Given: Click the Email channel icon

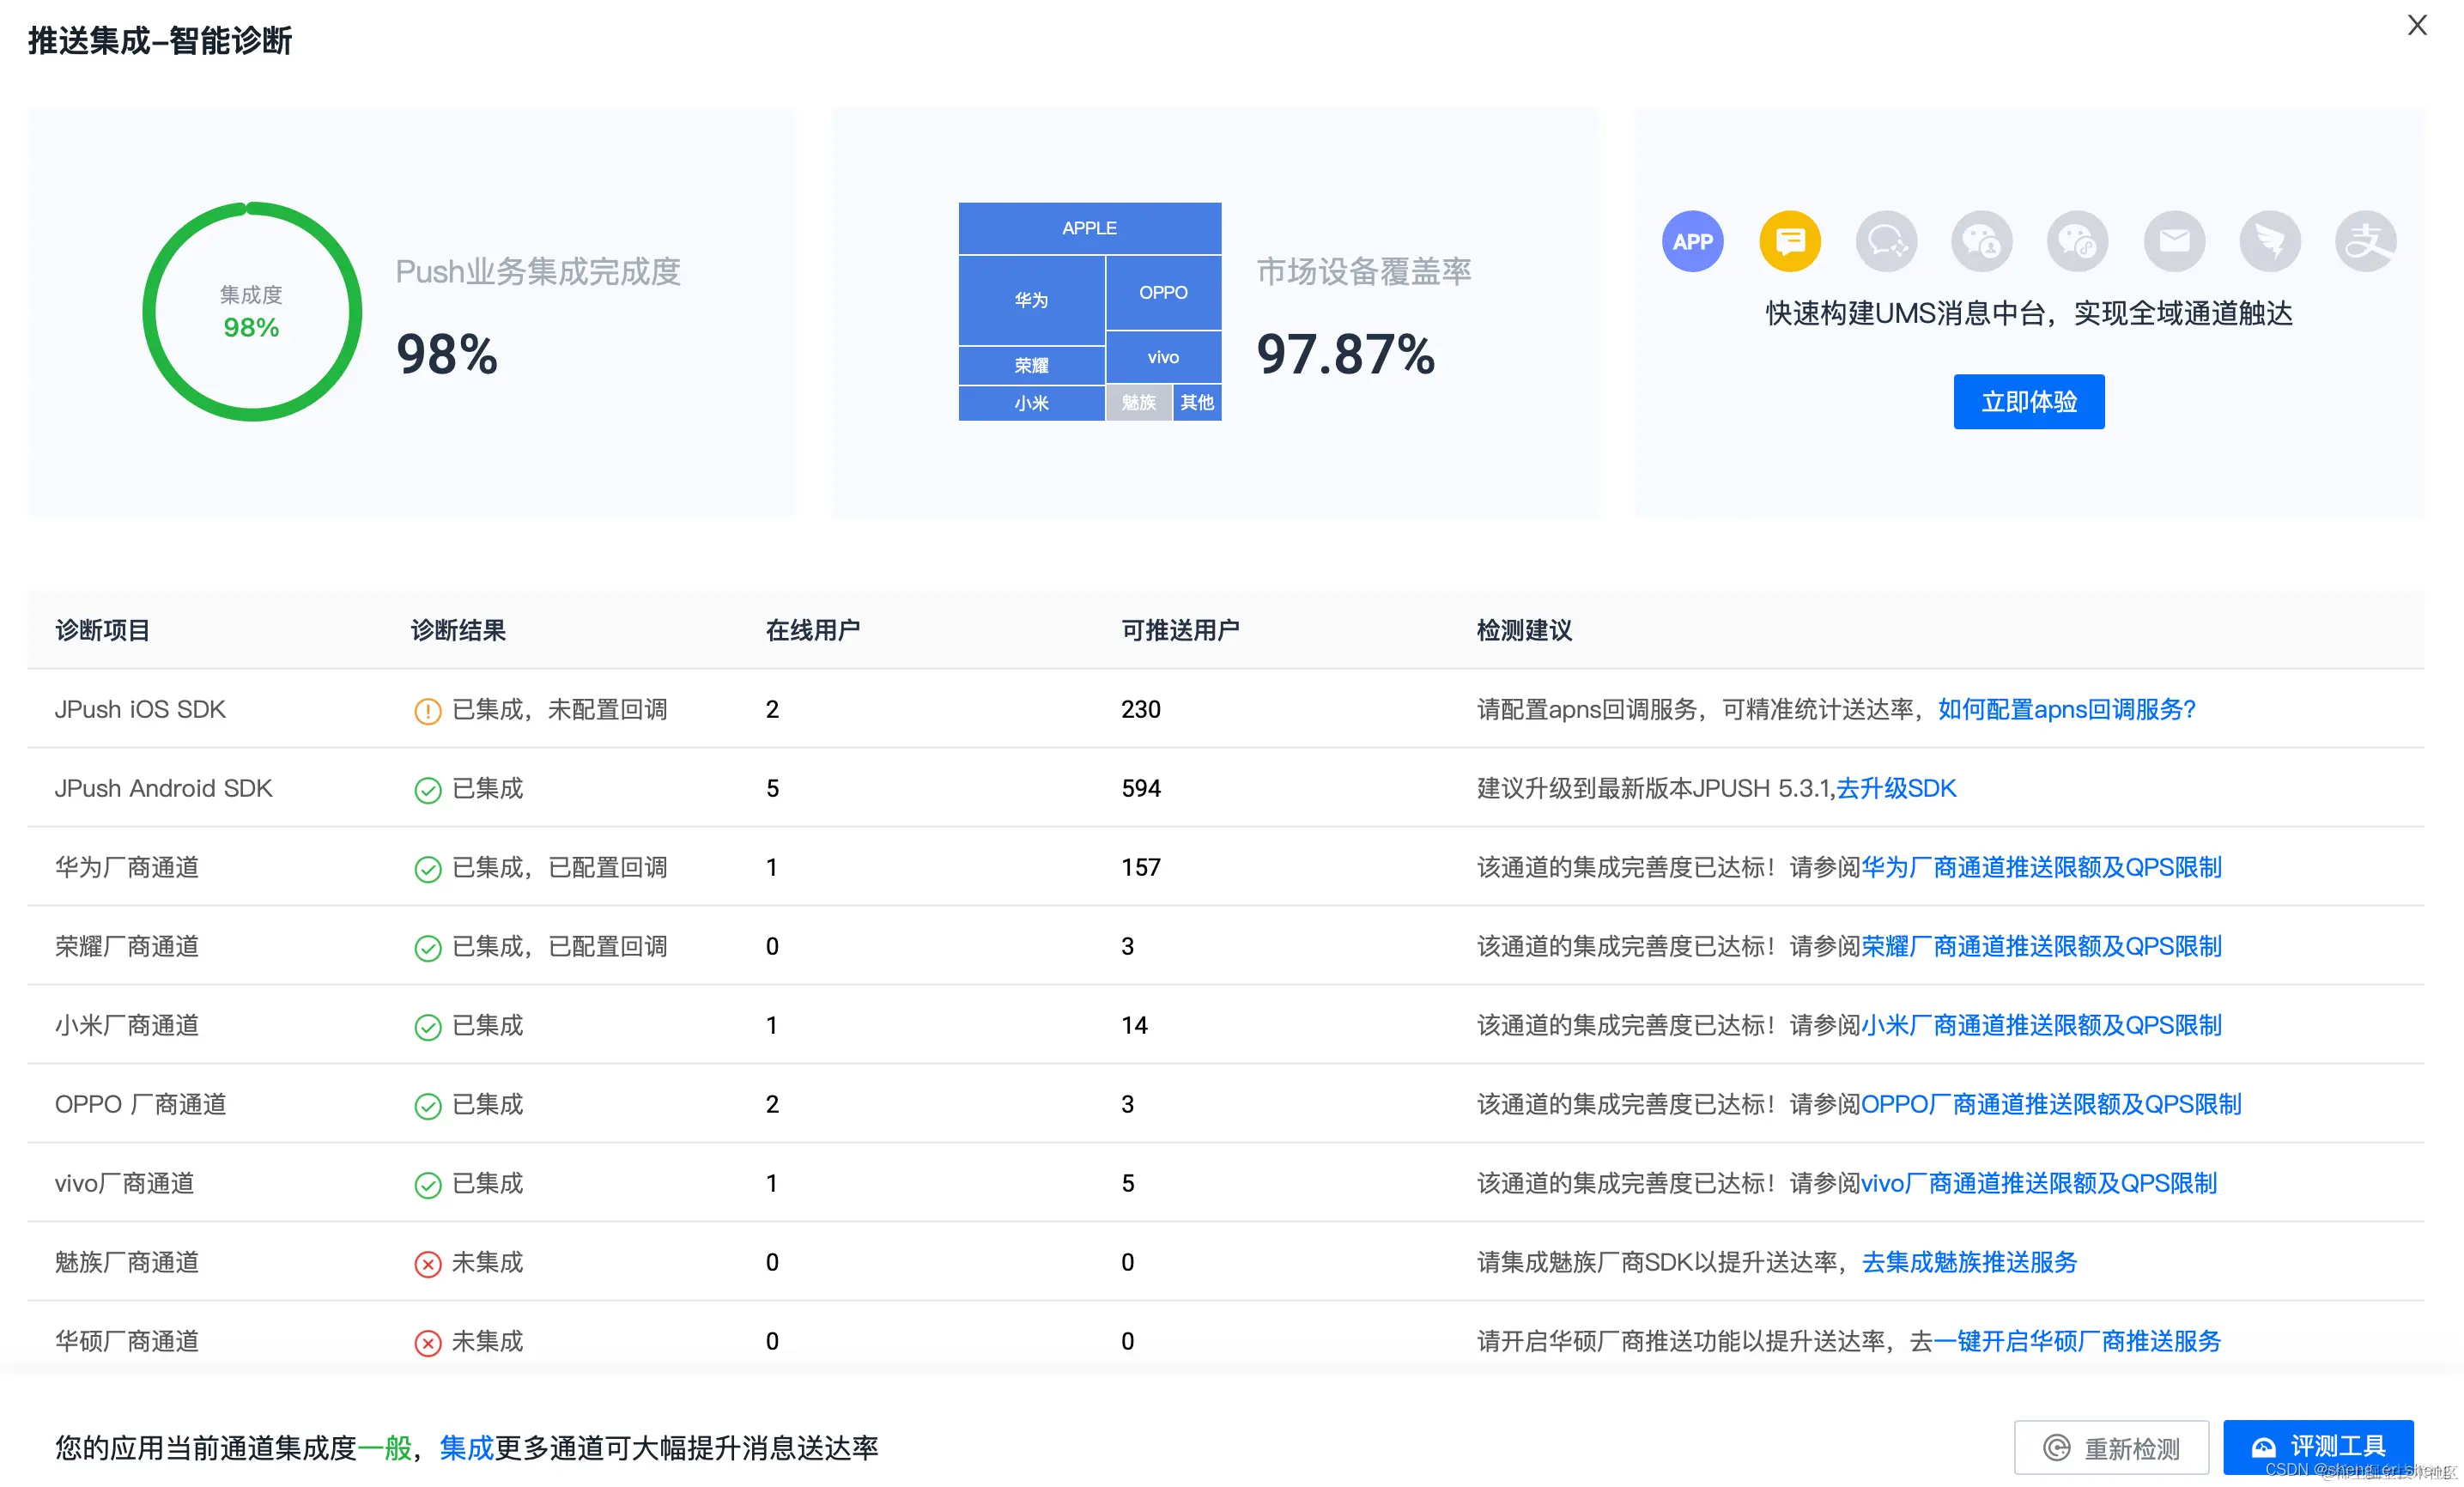Looking at the screenshot, I should coord(2174,241).
